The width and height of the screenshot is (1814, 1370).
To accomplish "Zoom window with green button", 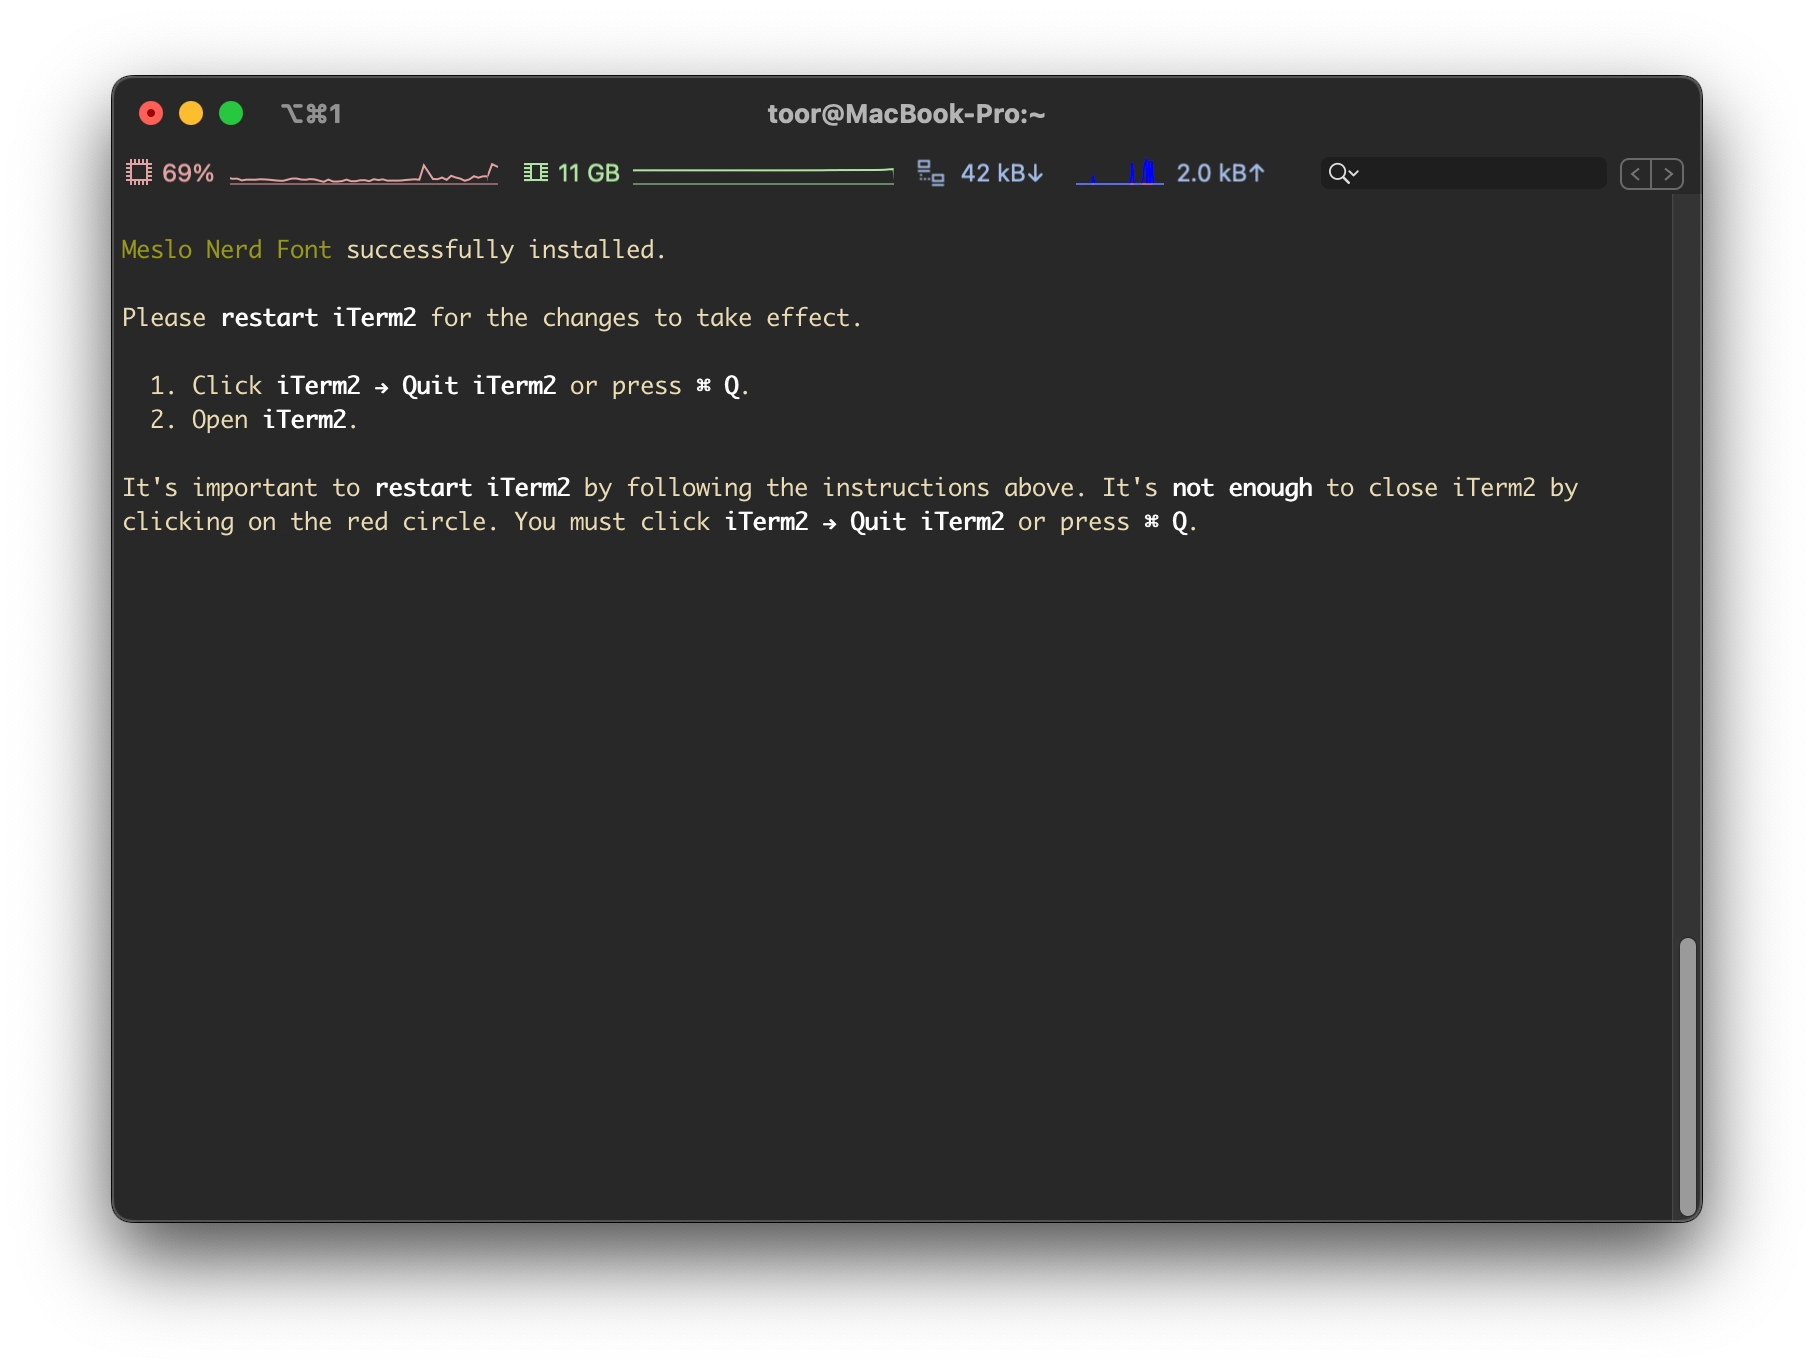I will coord(231,113).
